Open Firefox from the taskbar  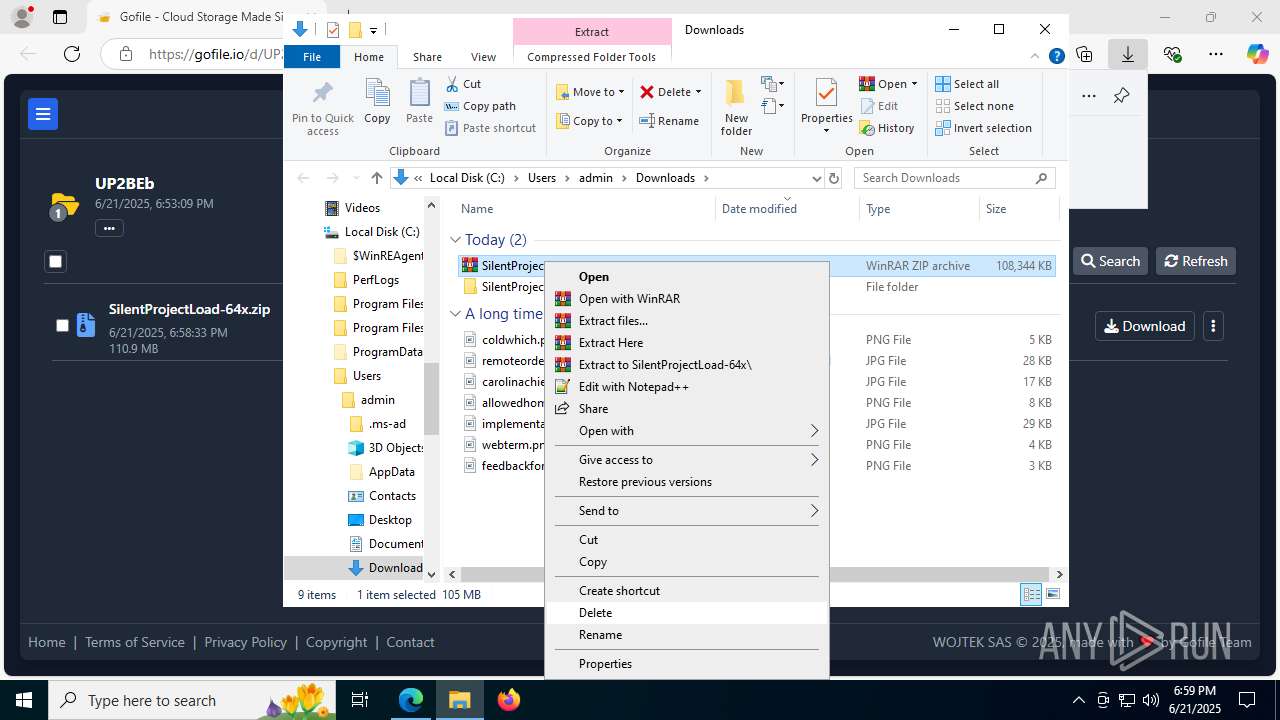[x=509, y=700]
